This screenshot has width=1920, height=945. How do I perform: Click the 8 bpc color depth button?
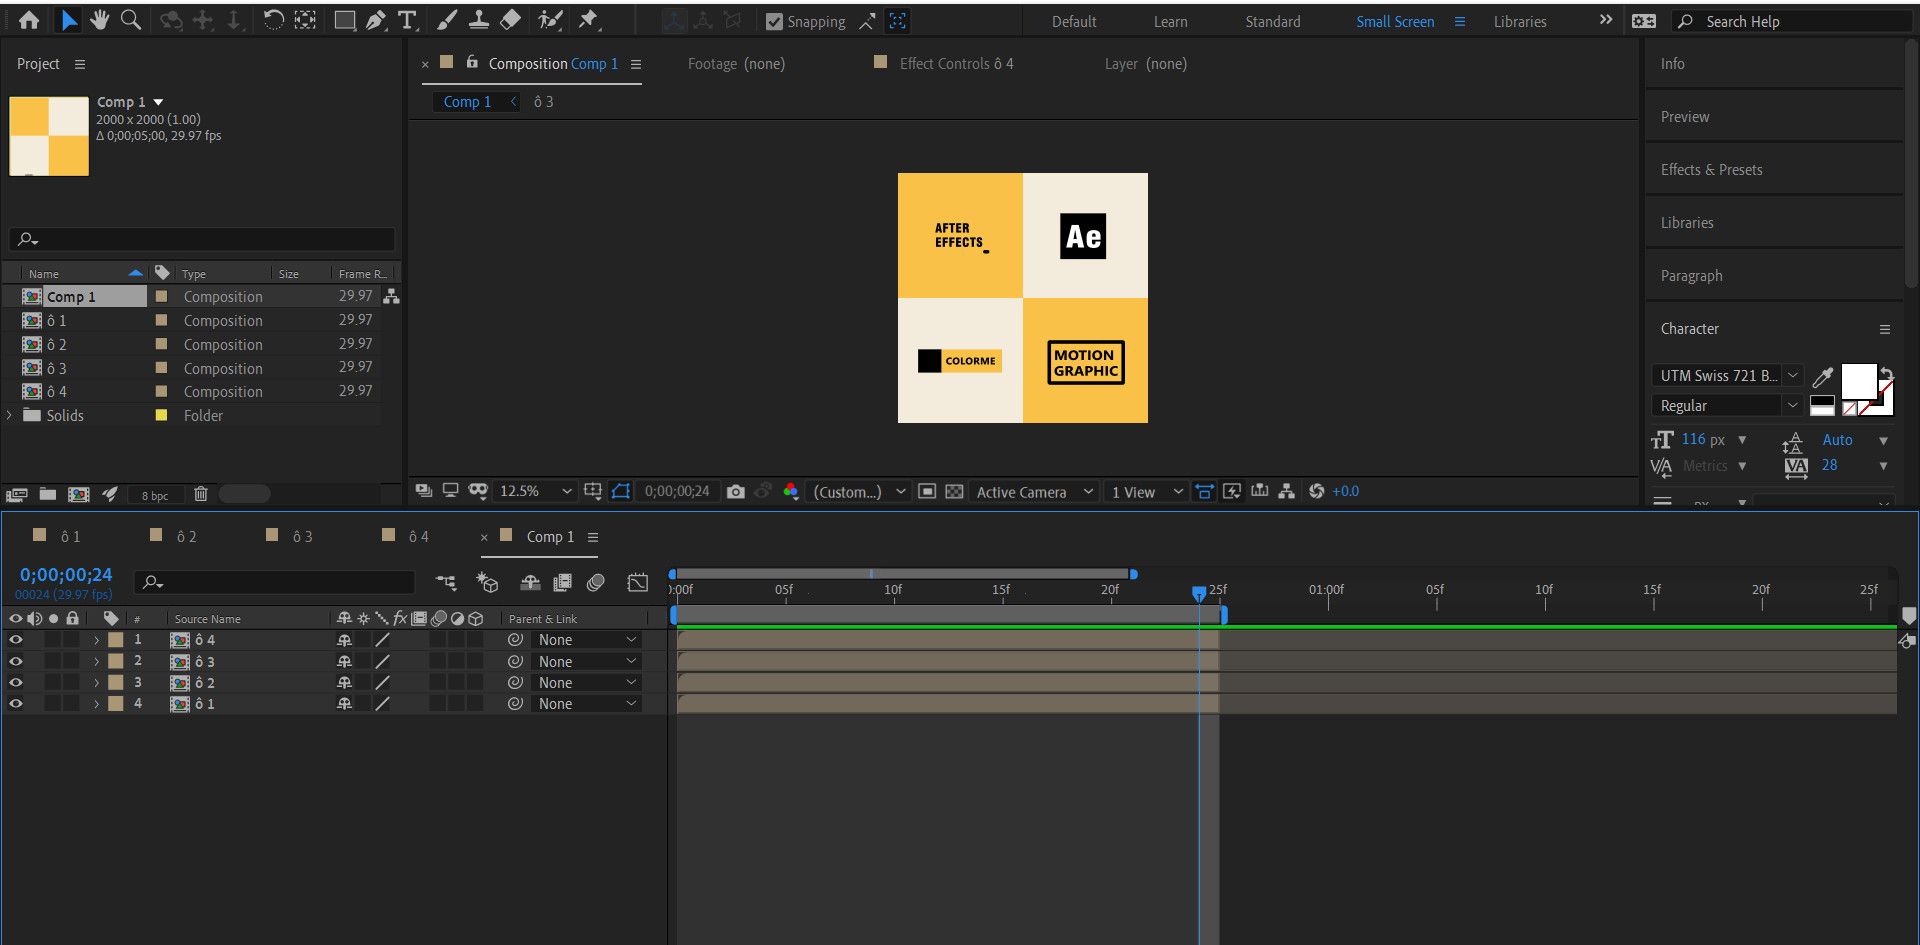[155, 495]
